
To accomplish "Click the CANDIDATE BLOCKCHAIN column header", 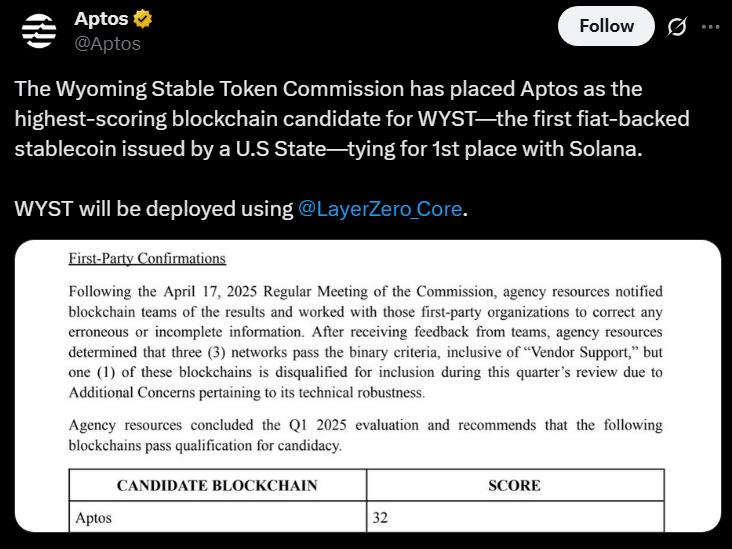I will click(217, 486).
